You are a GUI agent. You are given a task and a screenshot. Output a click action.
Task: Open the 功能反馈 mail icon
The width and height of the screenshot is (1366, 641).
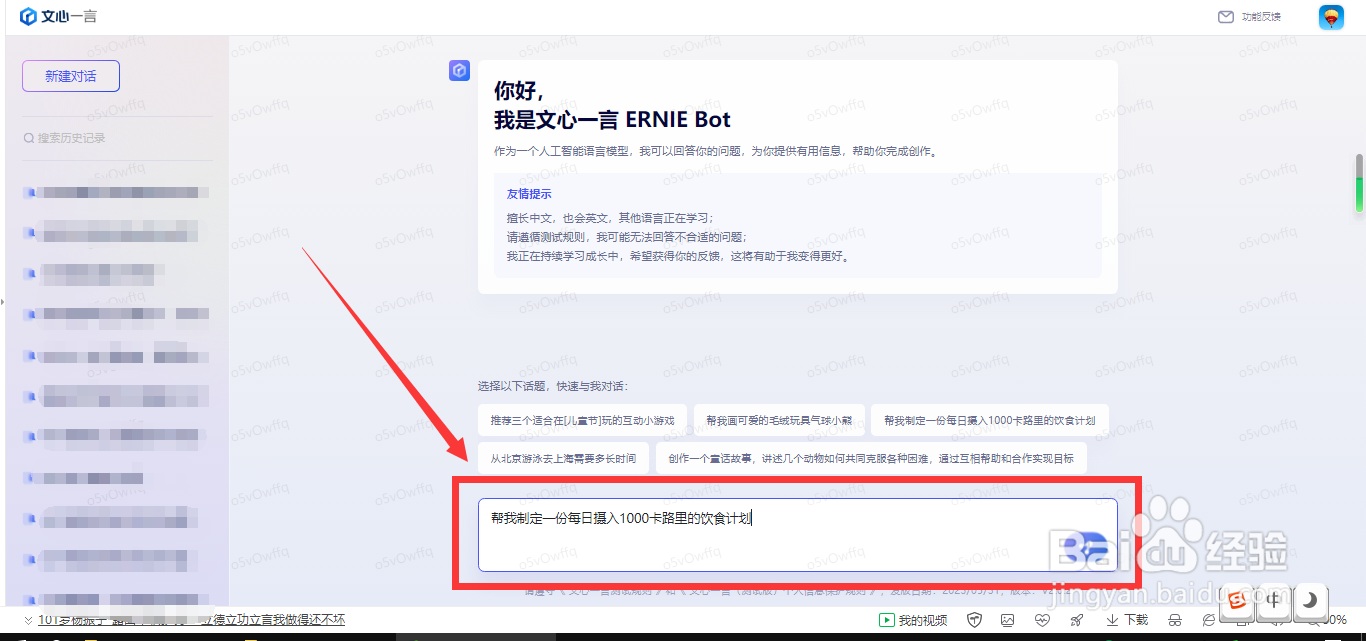tap(1225, 17)
